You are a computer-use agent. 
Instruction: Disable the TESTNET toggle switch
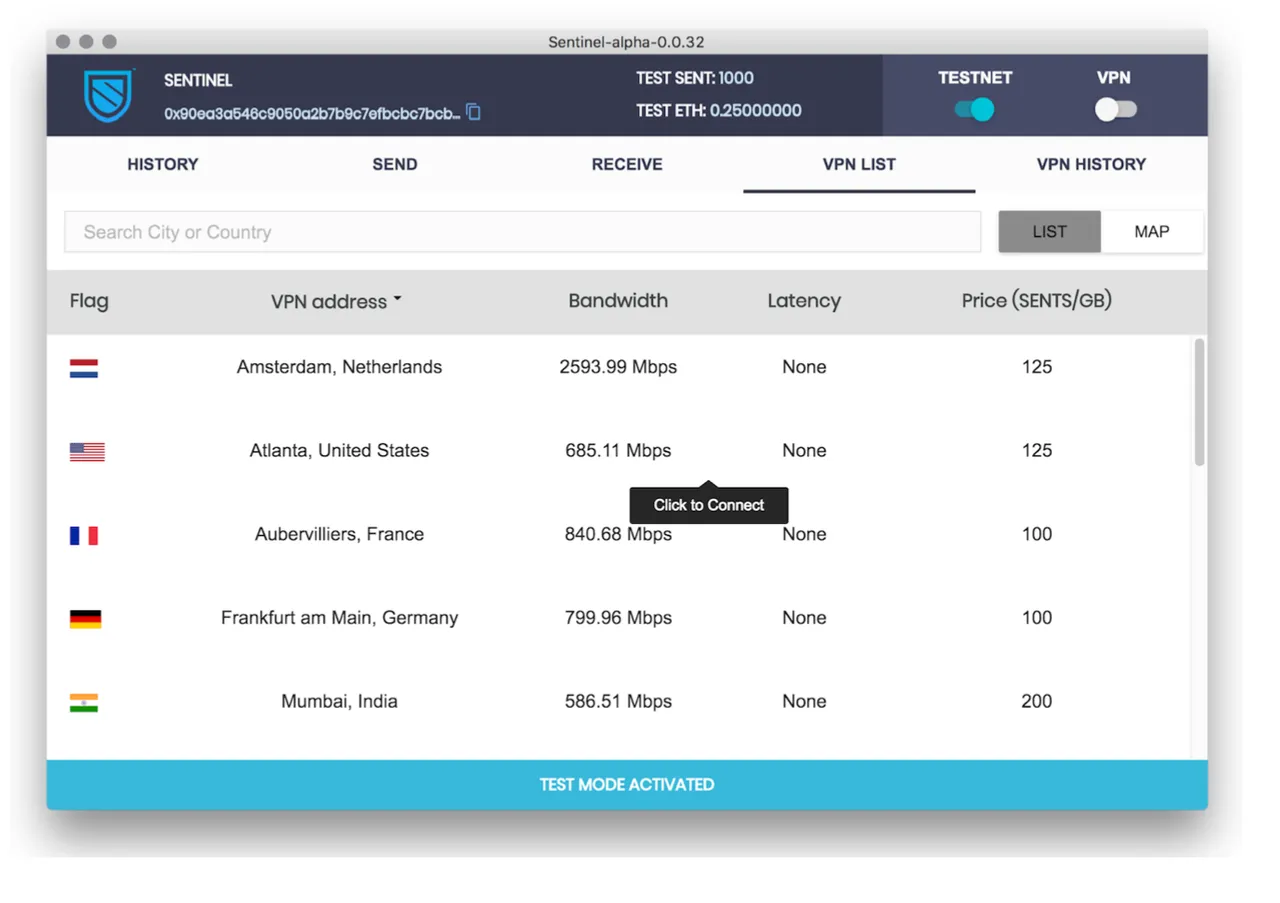(x=974, y=109)
